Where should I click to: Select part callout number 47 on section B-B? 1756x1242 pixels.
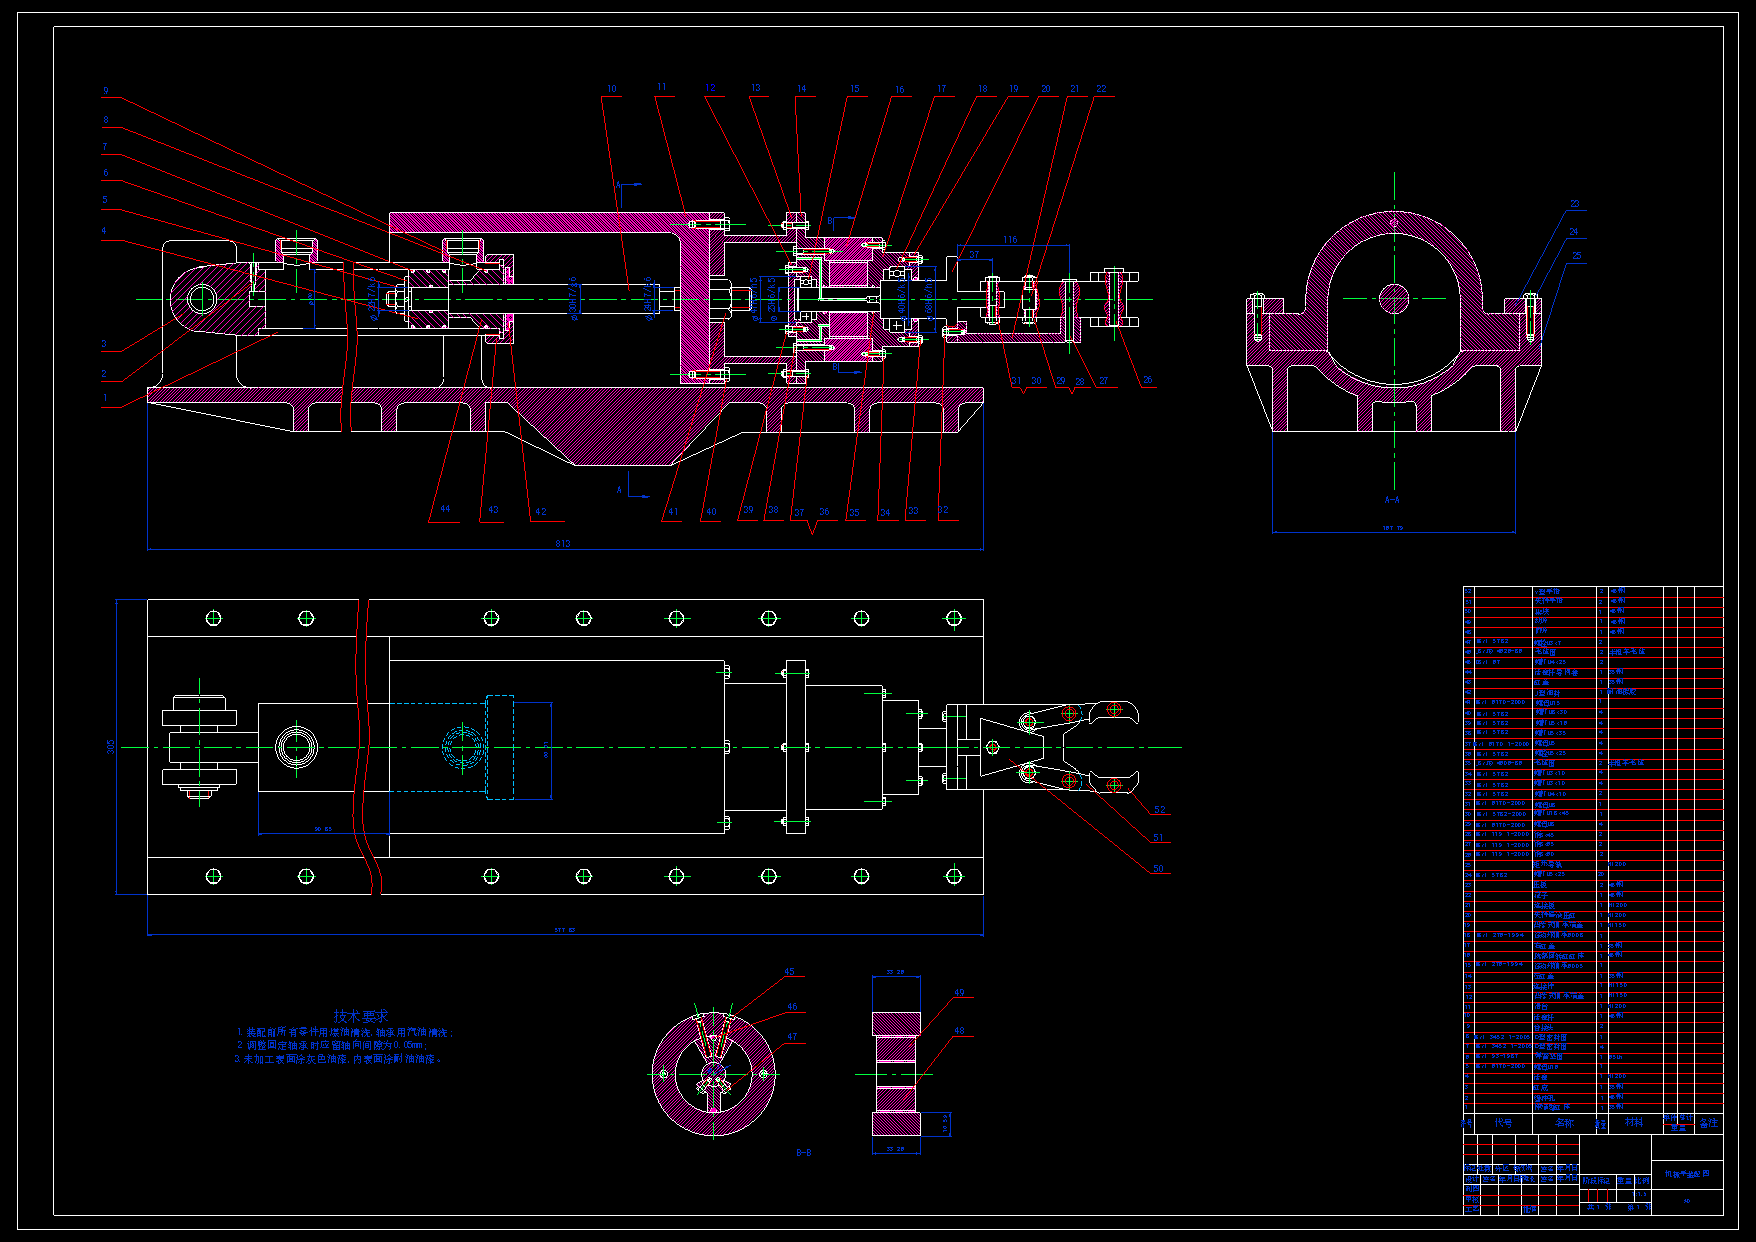tap(792, 1037)
